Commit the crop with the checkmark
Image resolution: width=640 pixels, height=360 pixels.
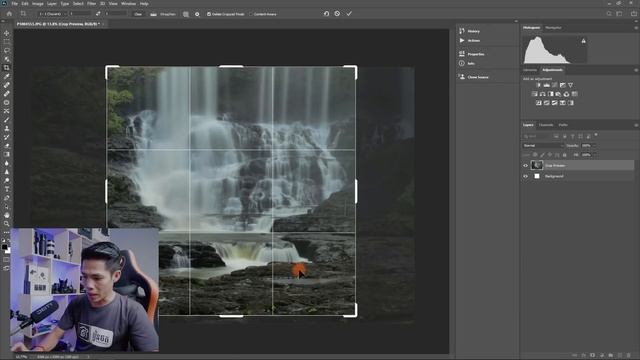[349, 13]
